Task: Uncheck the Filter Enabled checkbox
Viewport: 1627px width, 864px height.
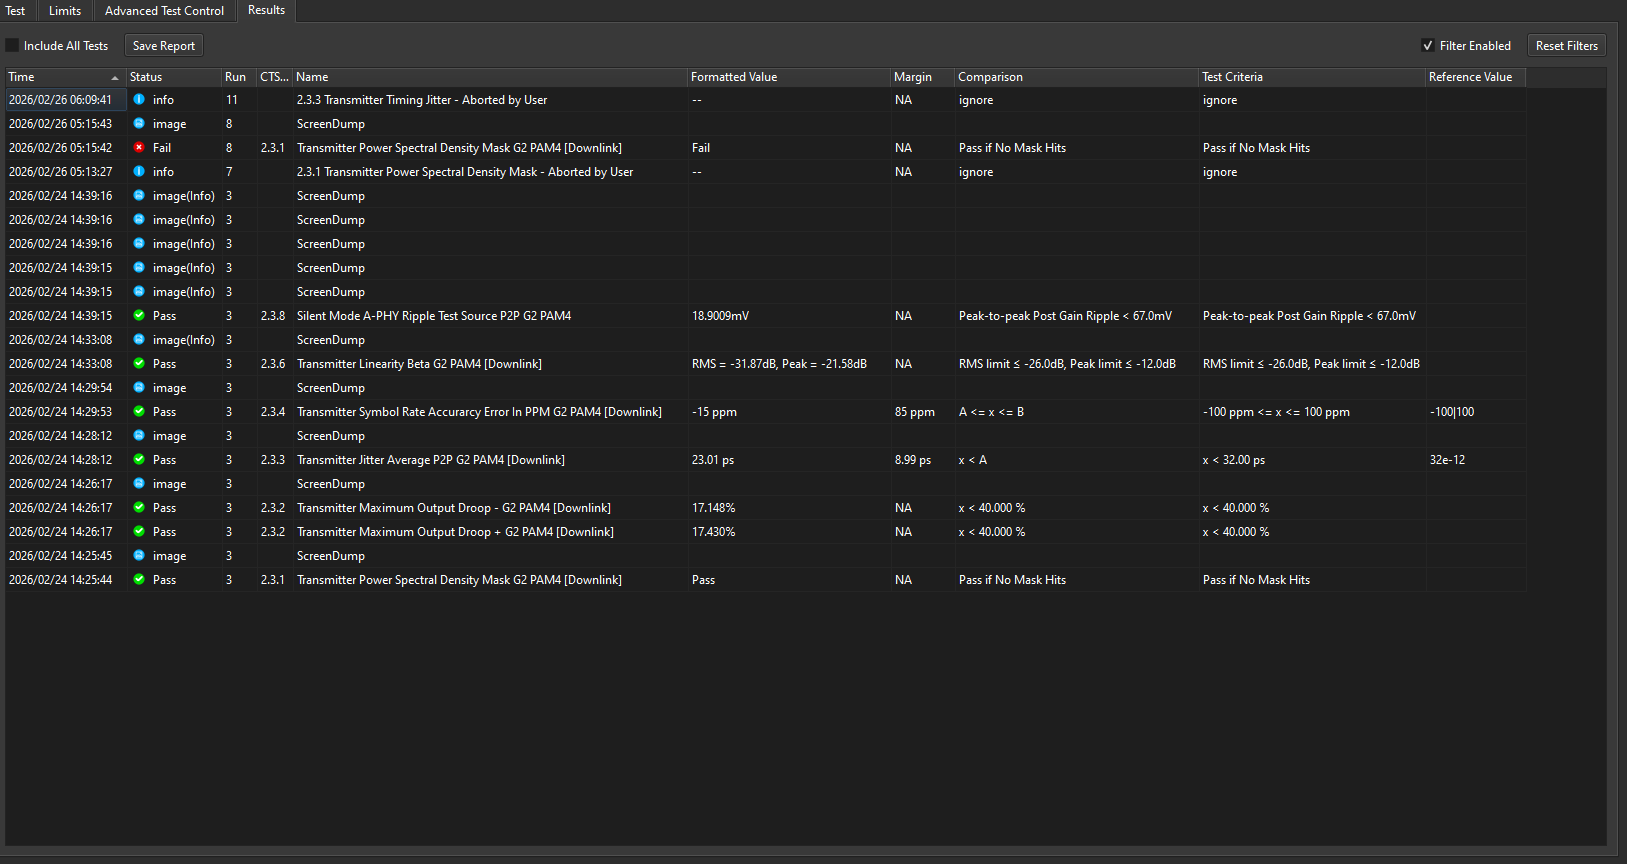Action: [1428, 46]
